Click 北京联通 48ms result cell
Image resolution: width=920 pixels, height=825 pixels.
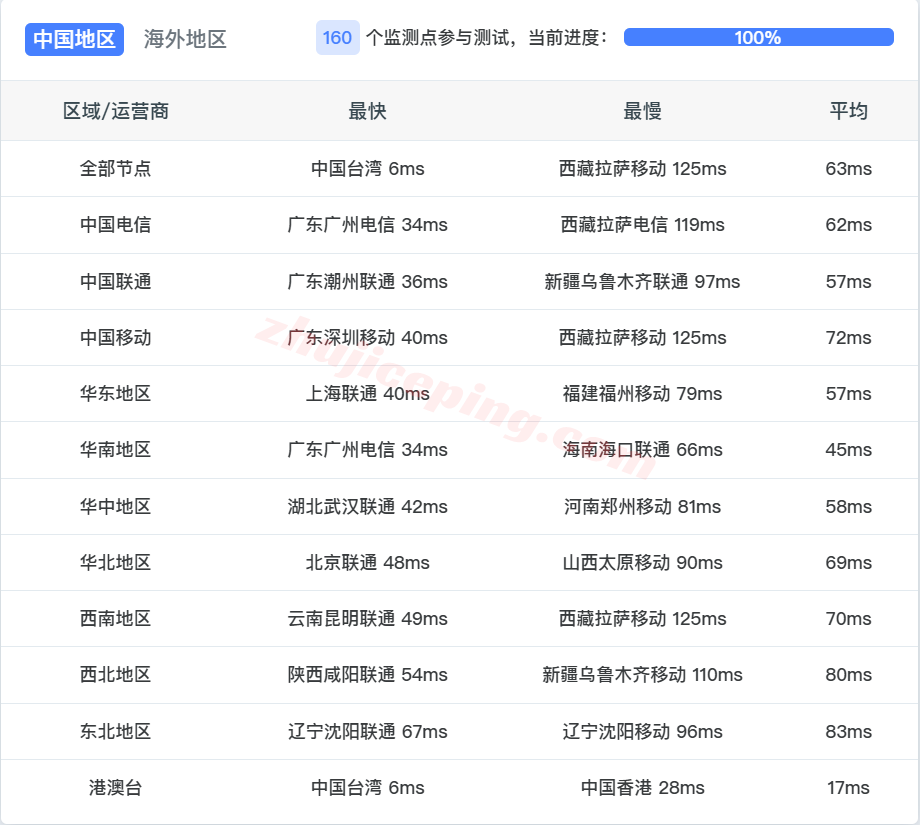click(x=369, y=562)
